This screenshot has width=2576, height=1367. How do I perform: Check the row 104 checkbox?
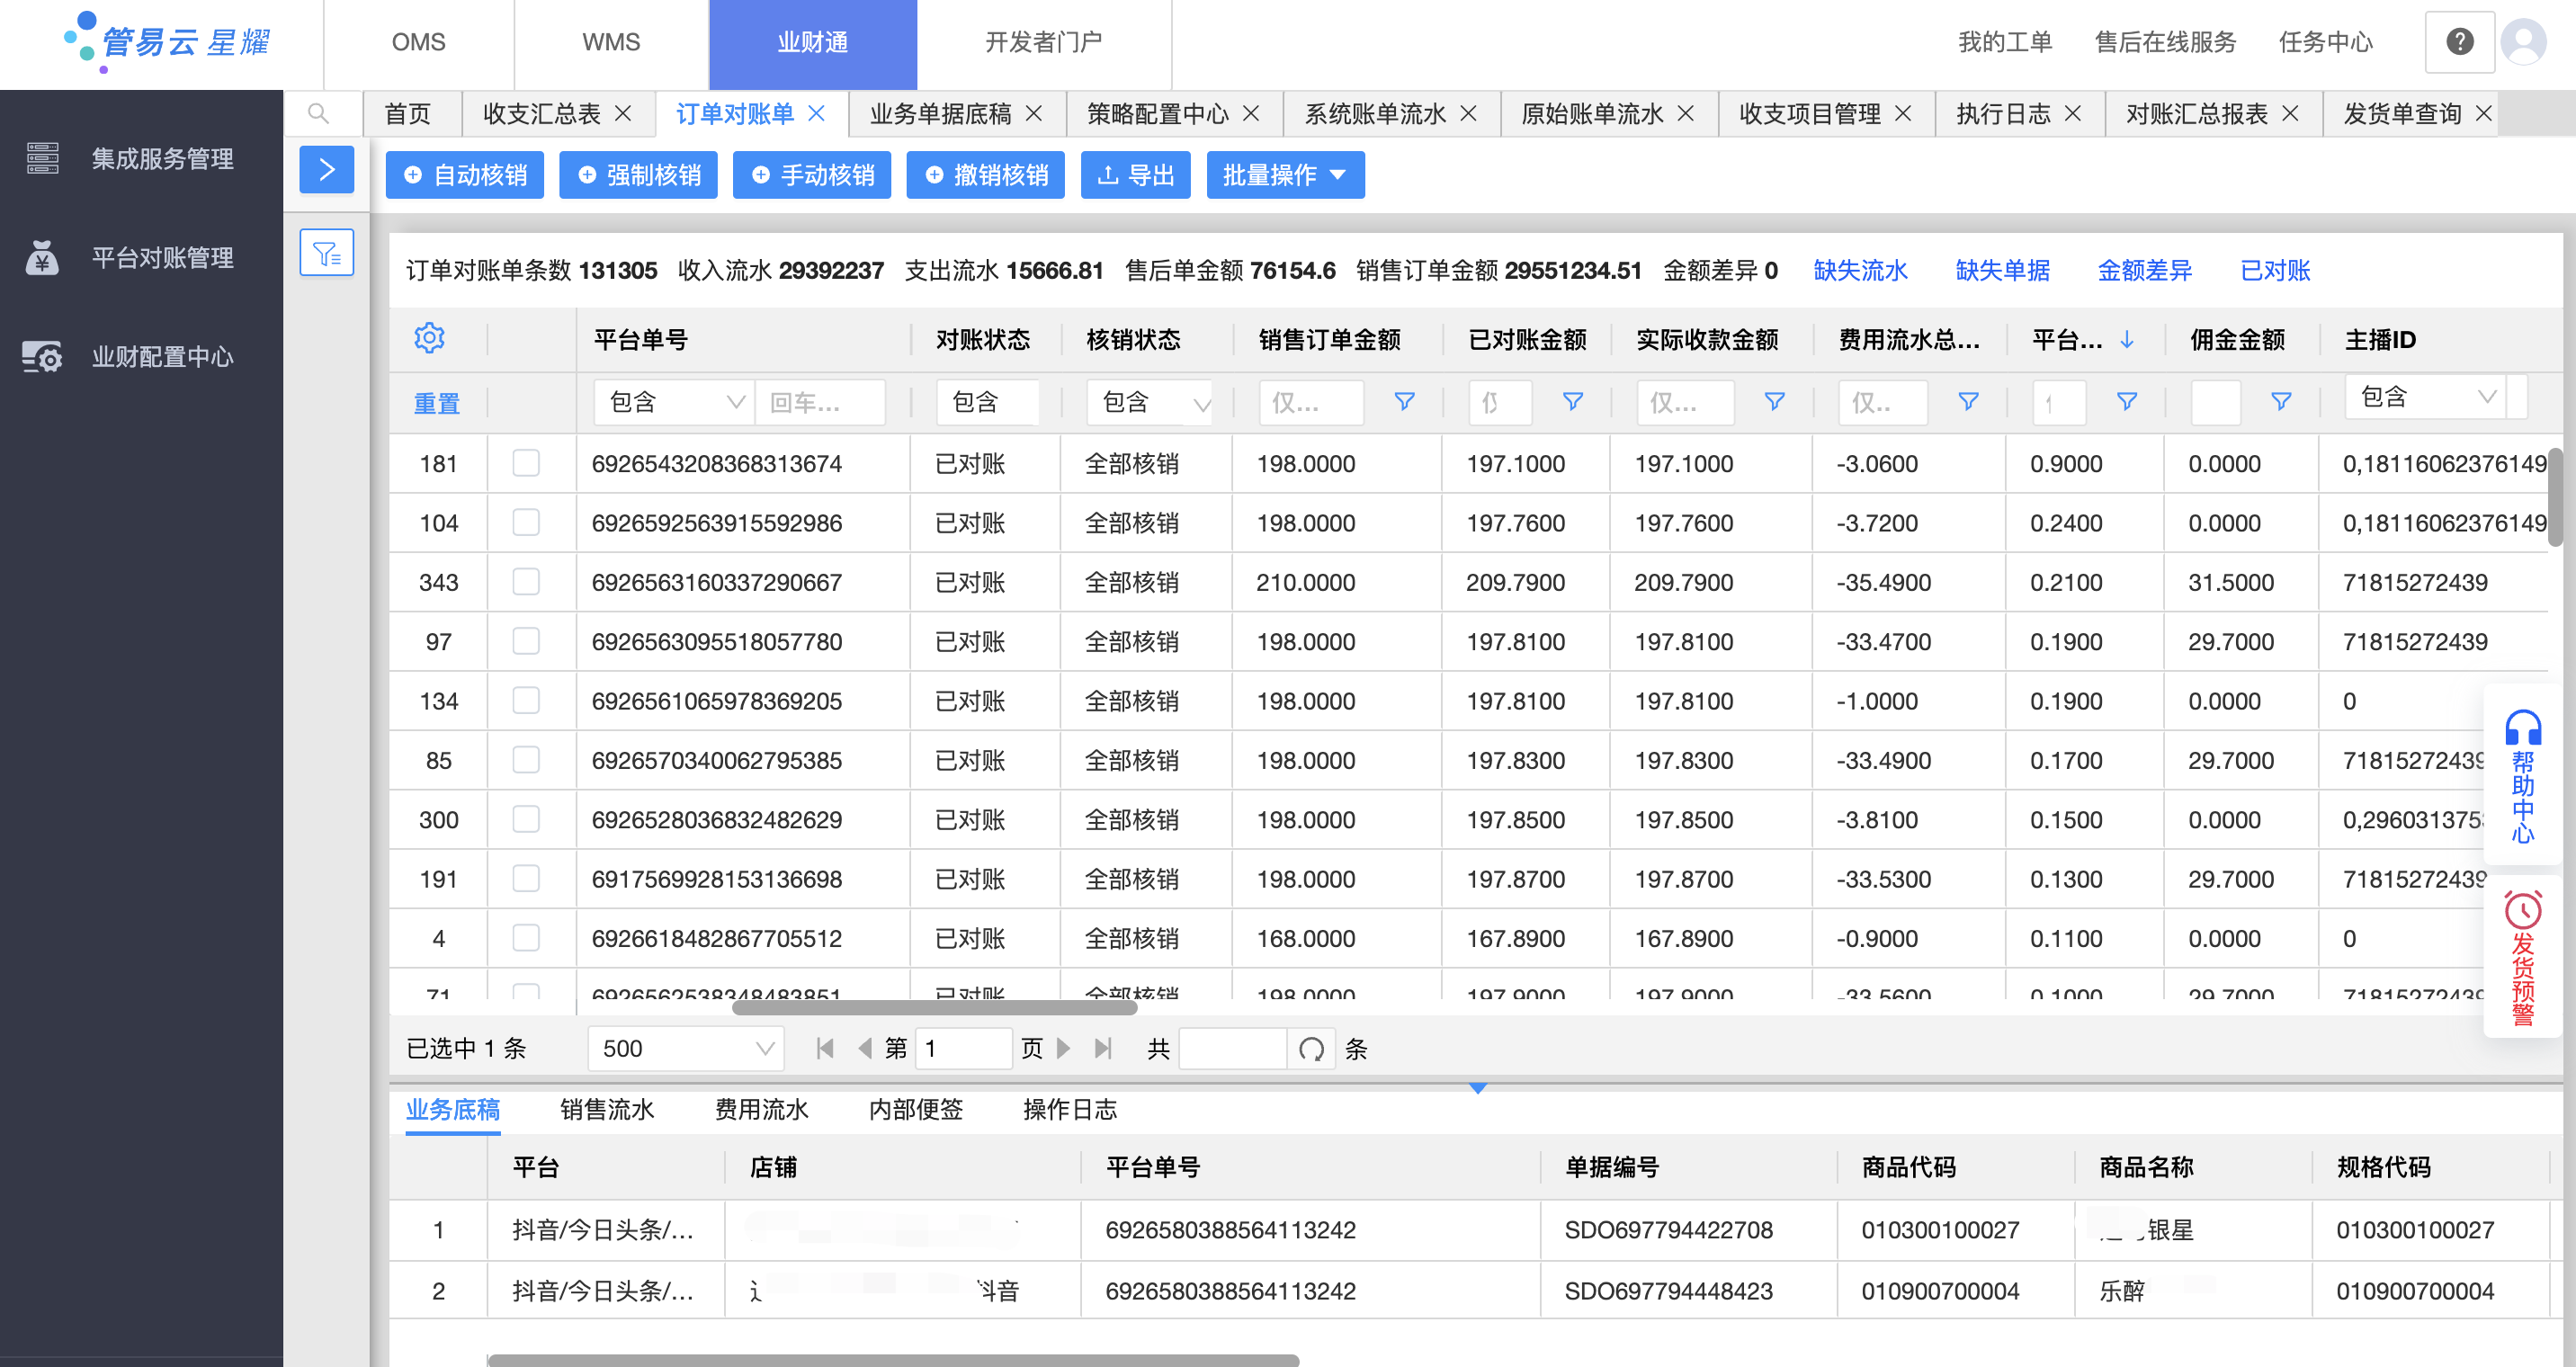pyautogui.click(x=526, y=522)
